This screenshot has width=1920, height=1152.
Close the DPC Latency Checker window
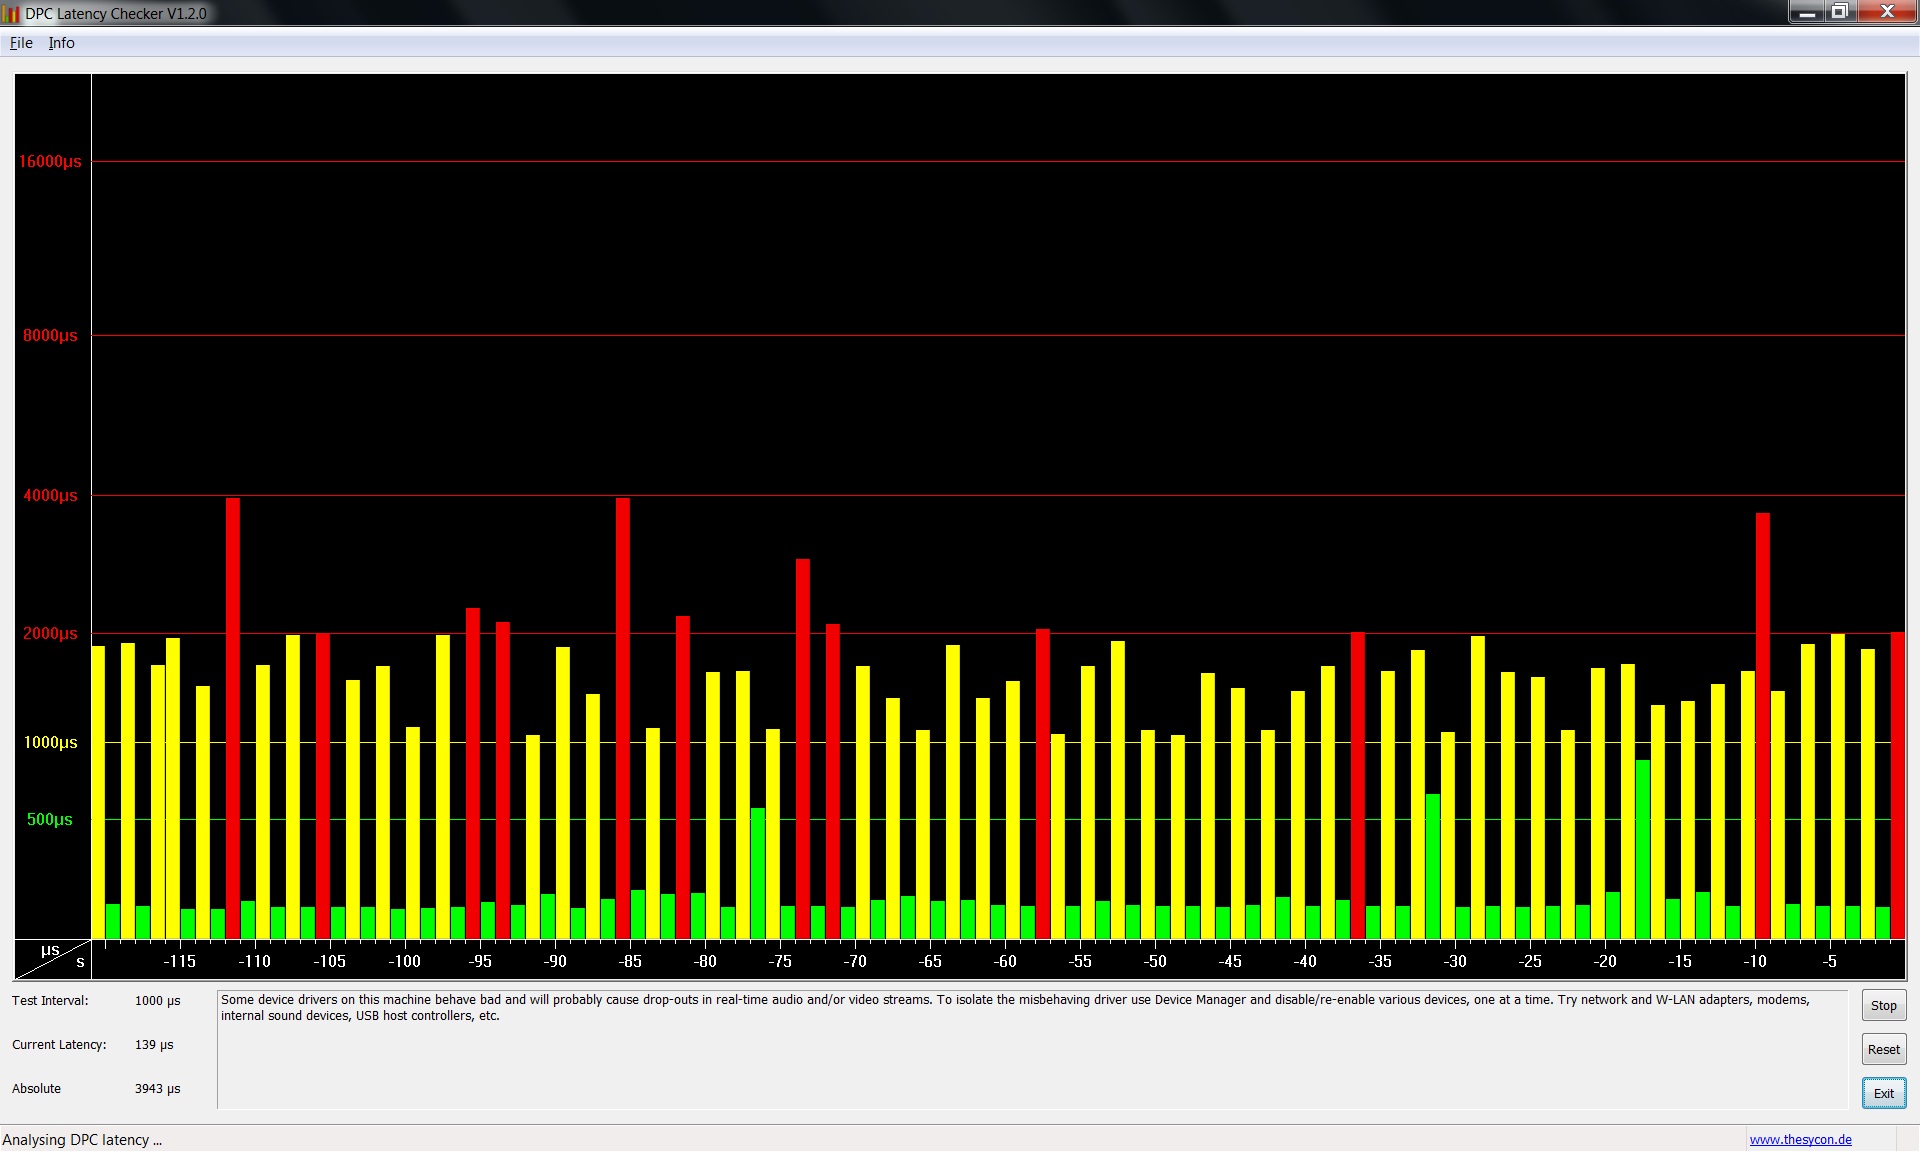point(1887,12)
